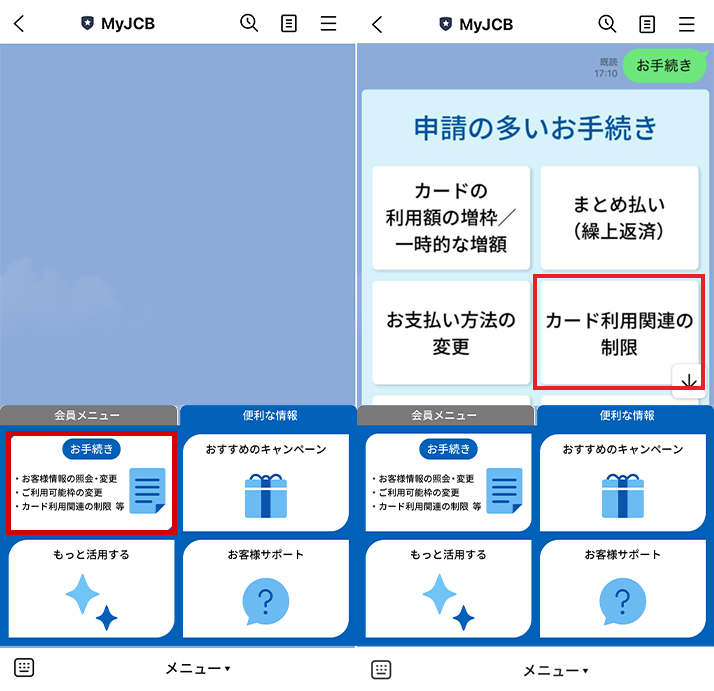The width and height of the screenshot is (714, 691).
Task: Expand the メニュー▼ dropdown on the right screen
Action: coord(556,670)
